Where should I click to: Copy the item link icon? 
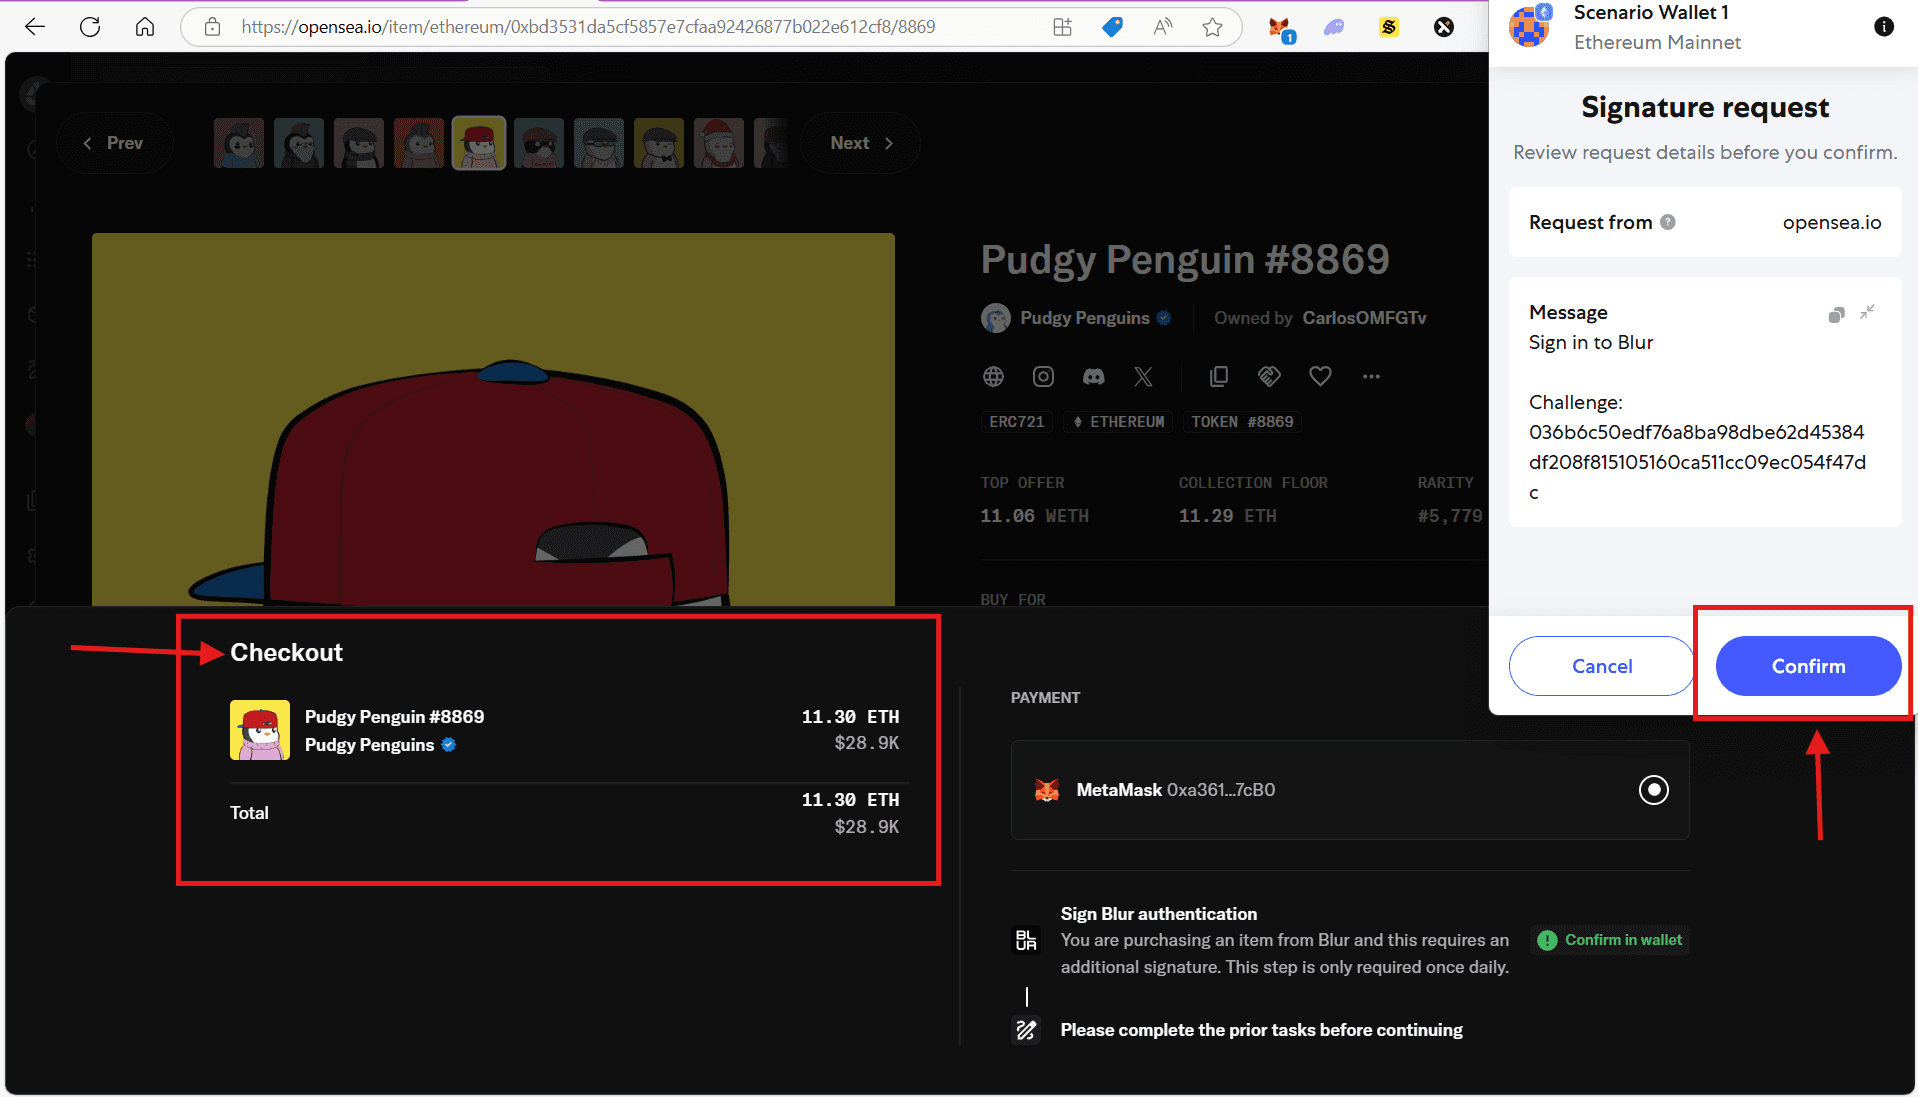tap(1218, 376)
